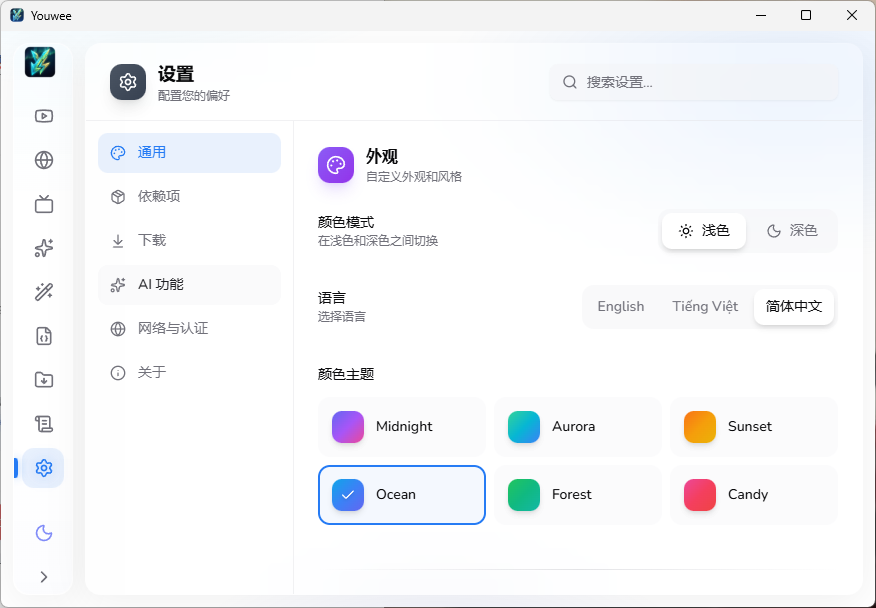Open the download folder icon in sidebar
This screenshot has width=876, height=608.
tap(43, 380)
